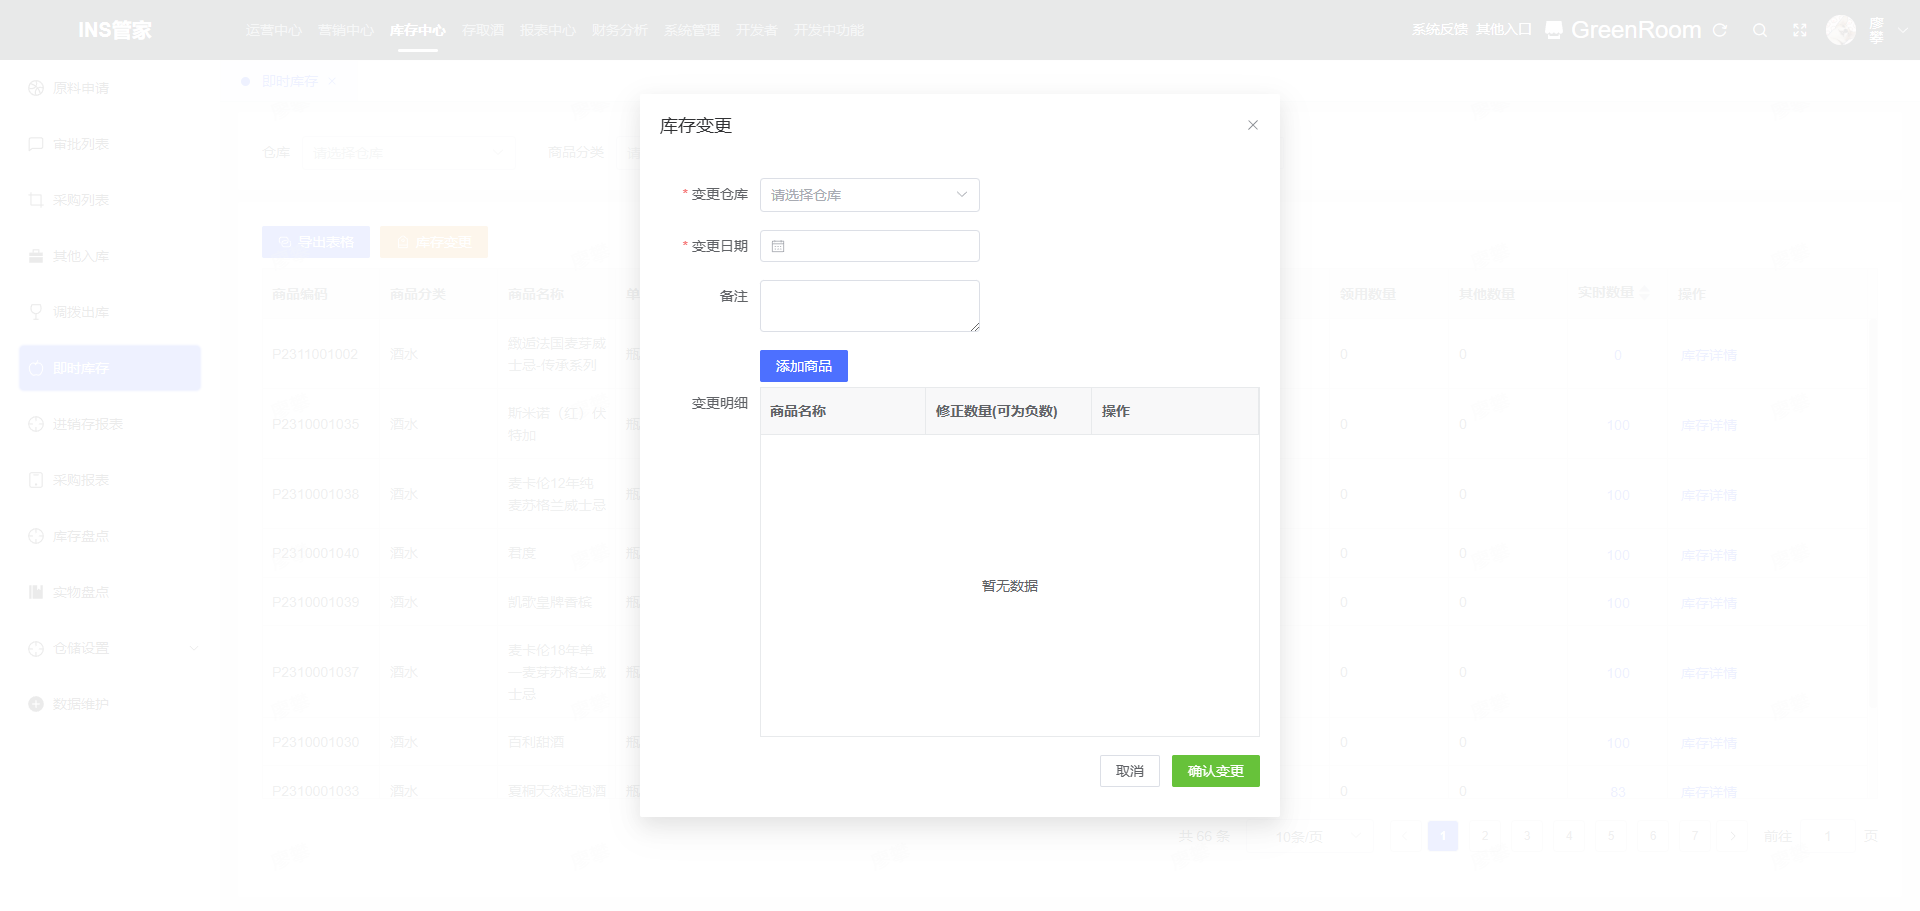
Task: Sort by 实时数量 column arrows
Action: pyautogui.click(x=1644, y=293)
